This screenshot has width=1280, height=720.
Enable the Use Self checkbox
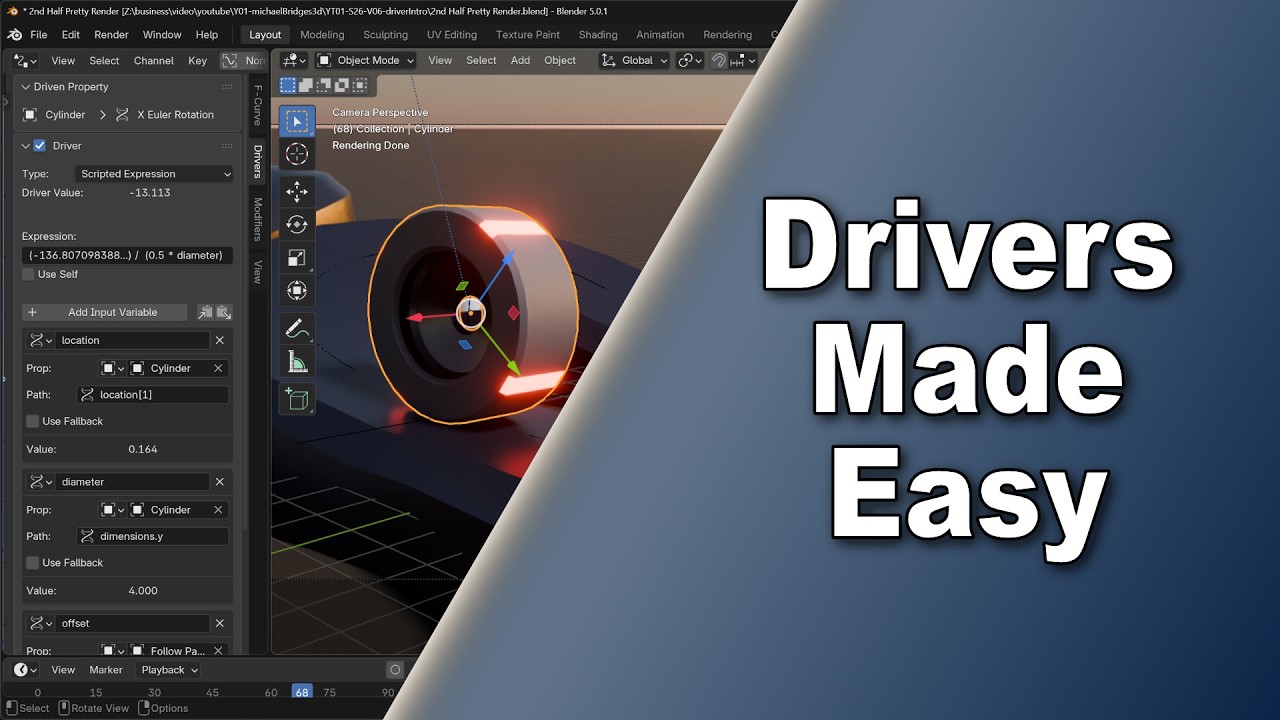pyautogui.click(x=29, y=274)
